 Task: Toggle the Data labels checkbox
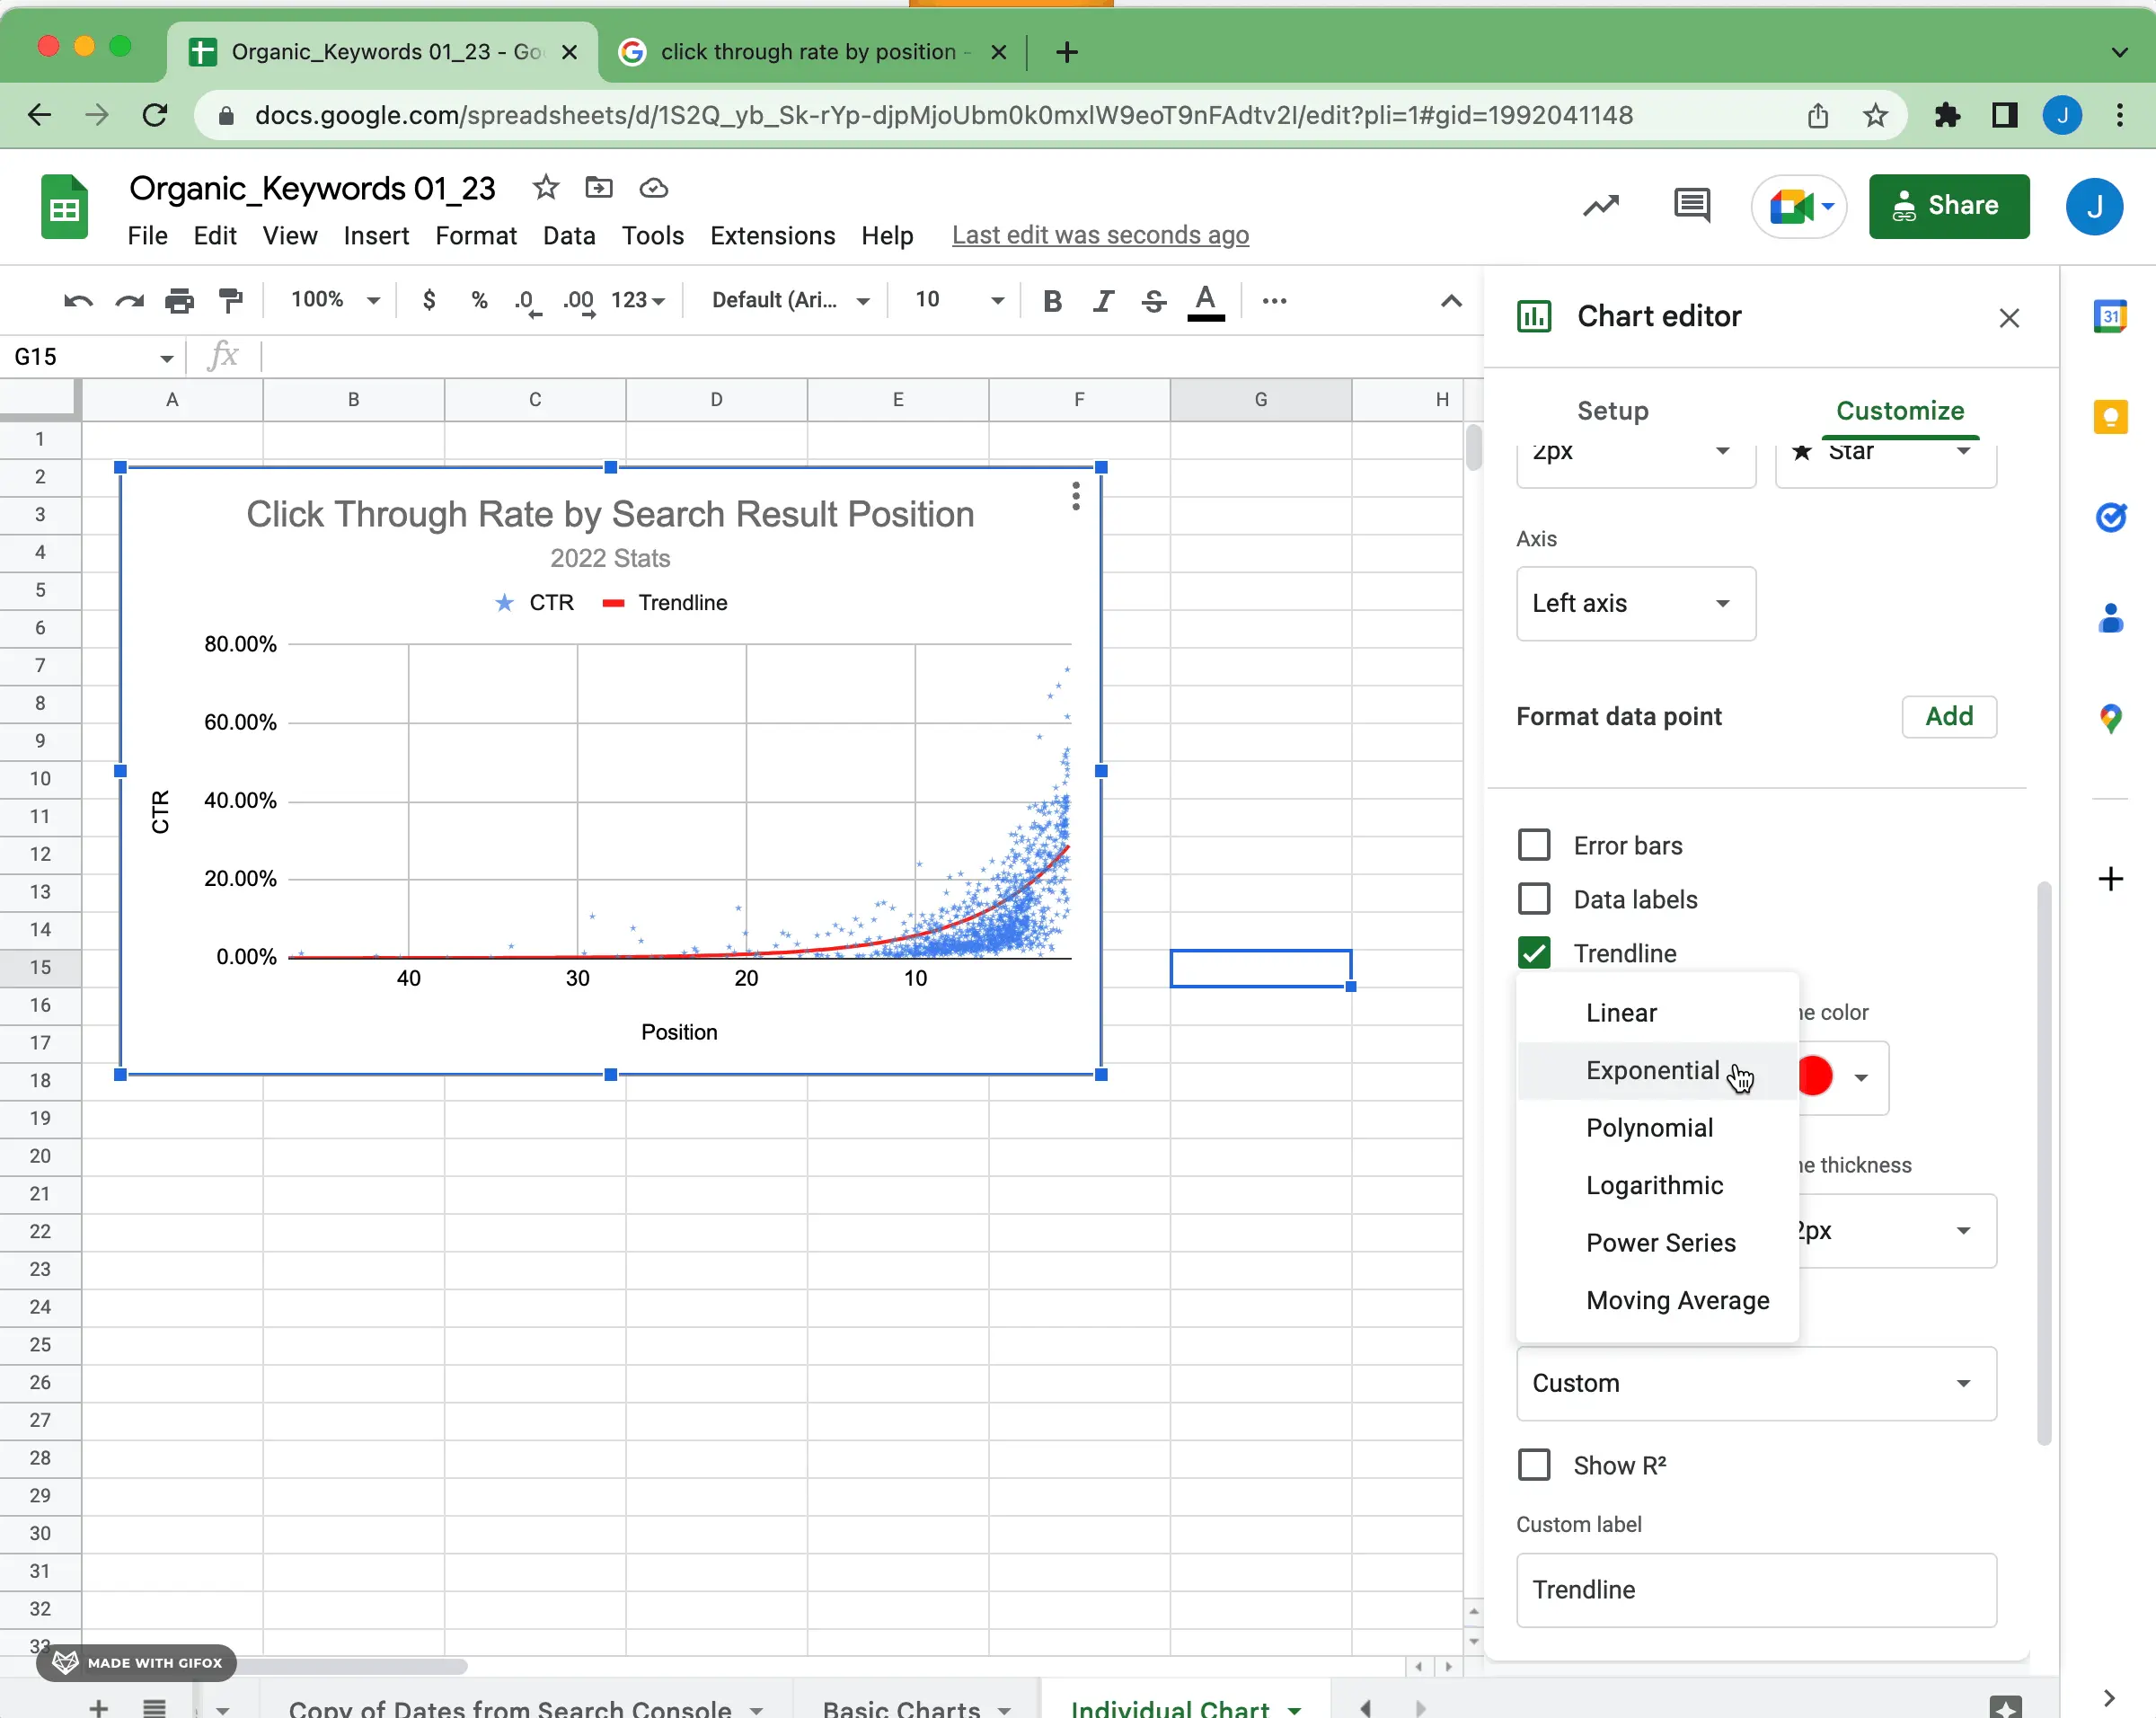[1535, 898]
